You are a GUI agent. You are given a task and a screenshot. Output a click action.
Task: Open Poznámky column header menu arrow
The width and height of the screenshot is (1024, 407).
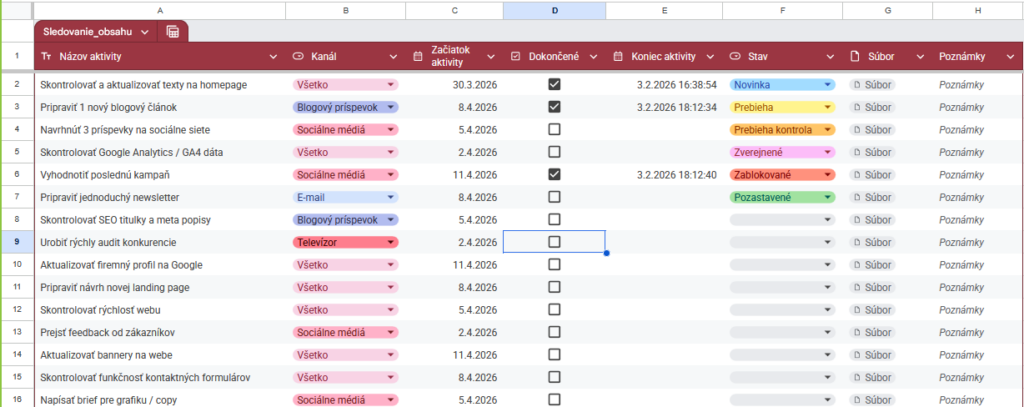pyautogui.click(x=1010, y=57)
